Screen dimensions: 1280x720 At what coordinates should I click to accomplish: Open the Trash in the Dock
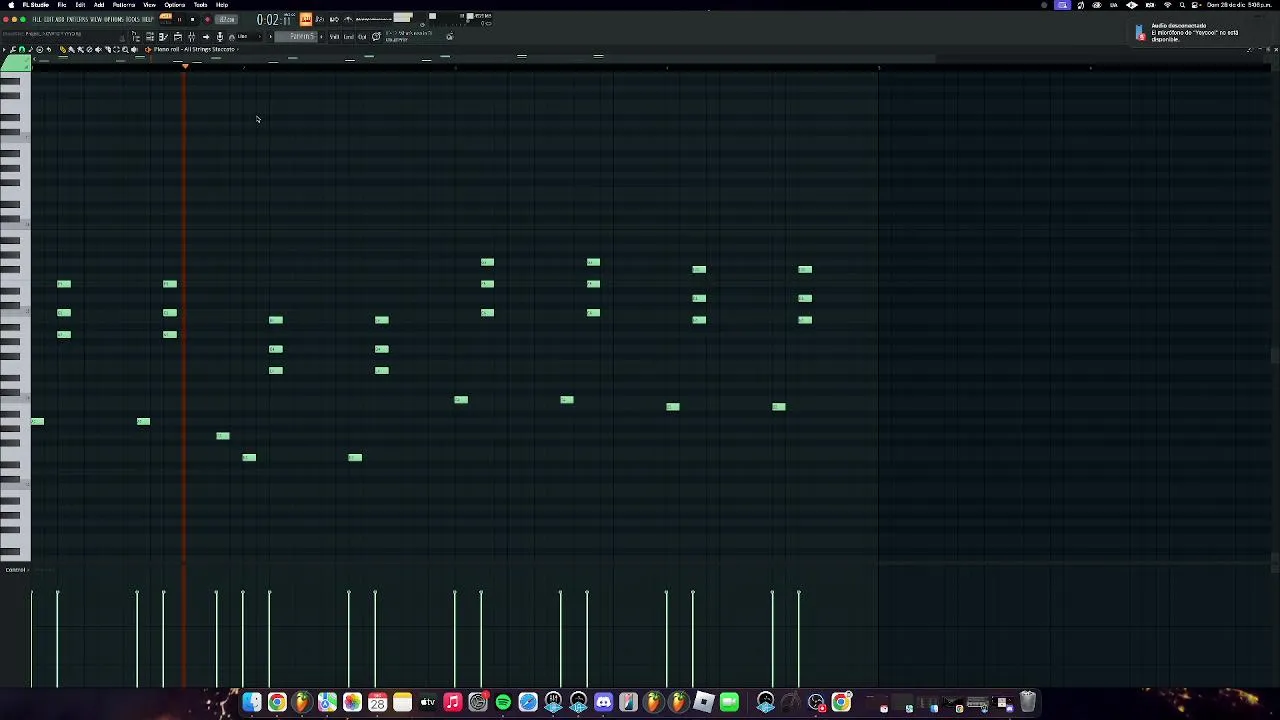click(1027, 702)
